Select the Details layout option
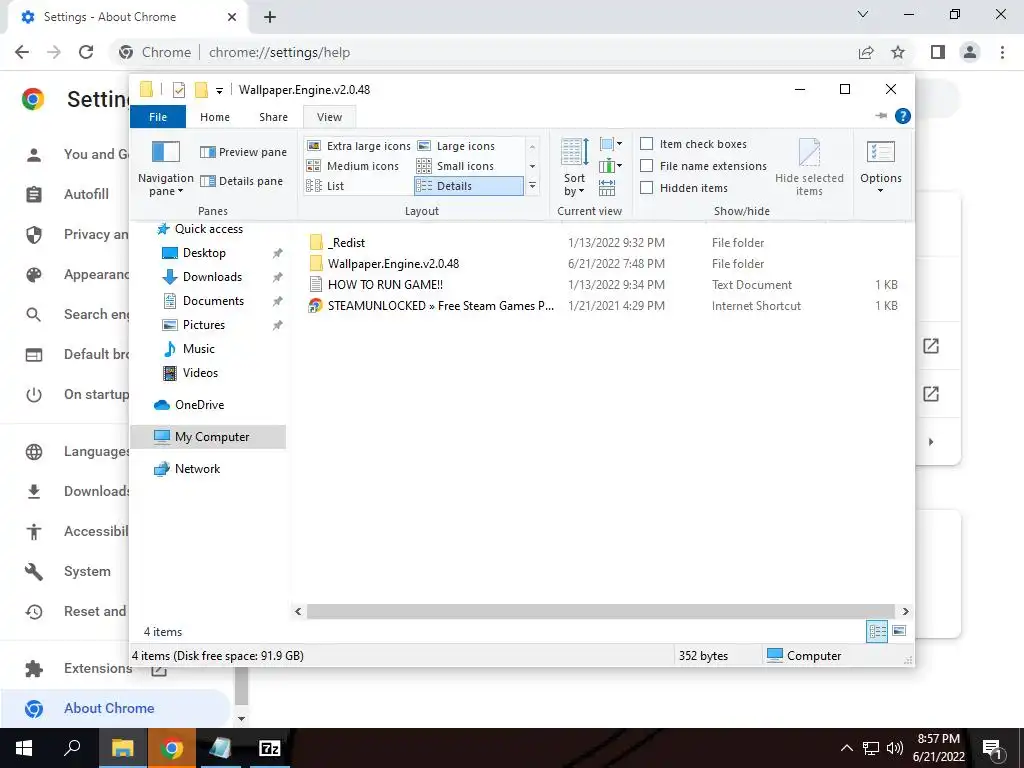The height and width of the screenshot is (768, 1024). 469,186
